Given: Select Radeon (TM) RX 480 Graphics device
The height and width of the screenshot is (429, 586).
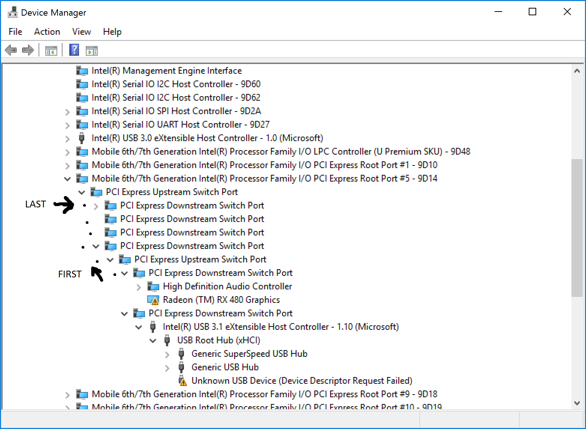Looking at the screenshot, I should coord(221,300).
